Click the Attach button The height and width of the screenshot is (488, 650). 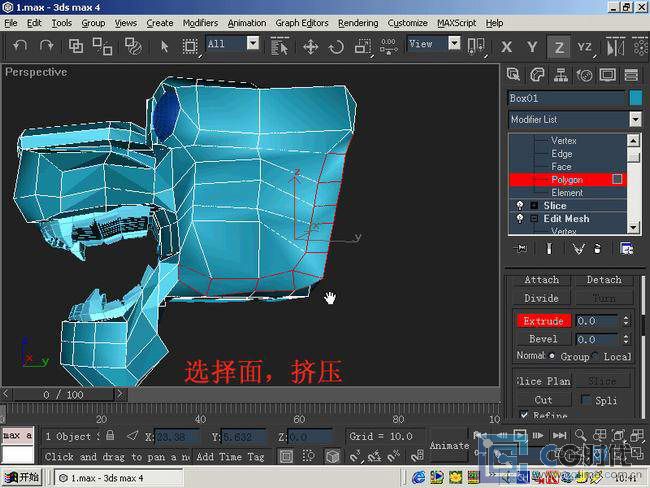pos(541,280)
